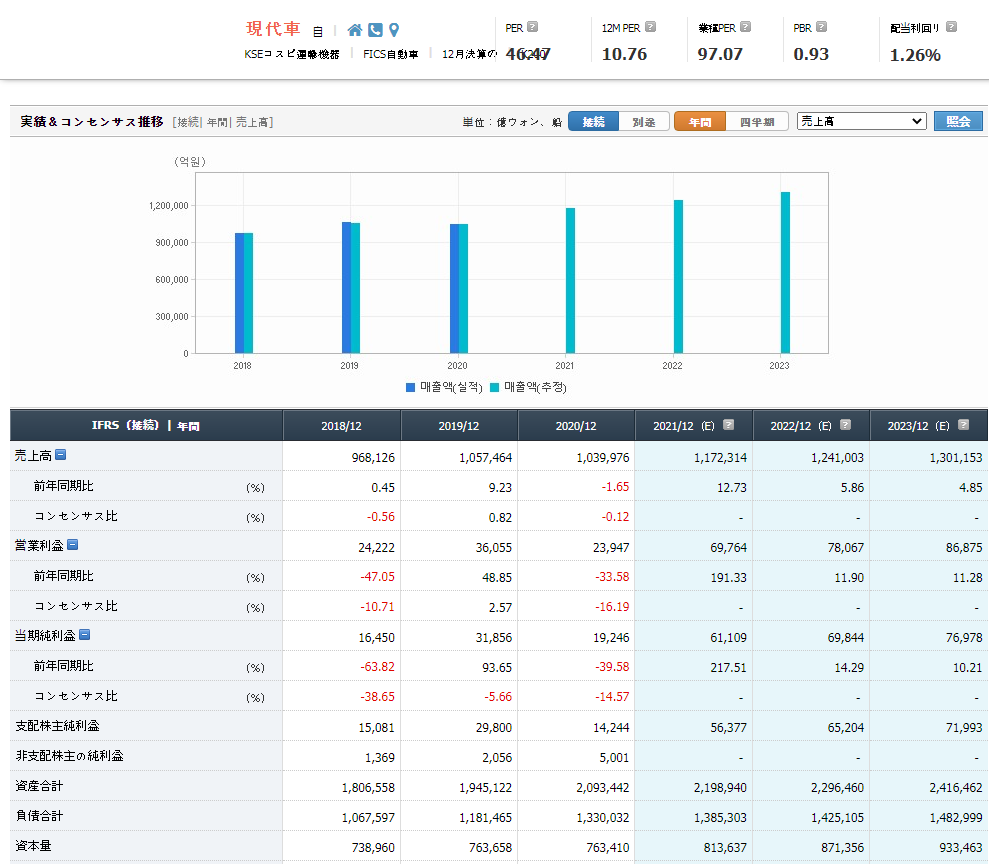
Task: Click the help icon in 2021/12 (E) header
Action: pos(728,425)
